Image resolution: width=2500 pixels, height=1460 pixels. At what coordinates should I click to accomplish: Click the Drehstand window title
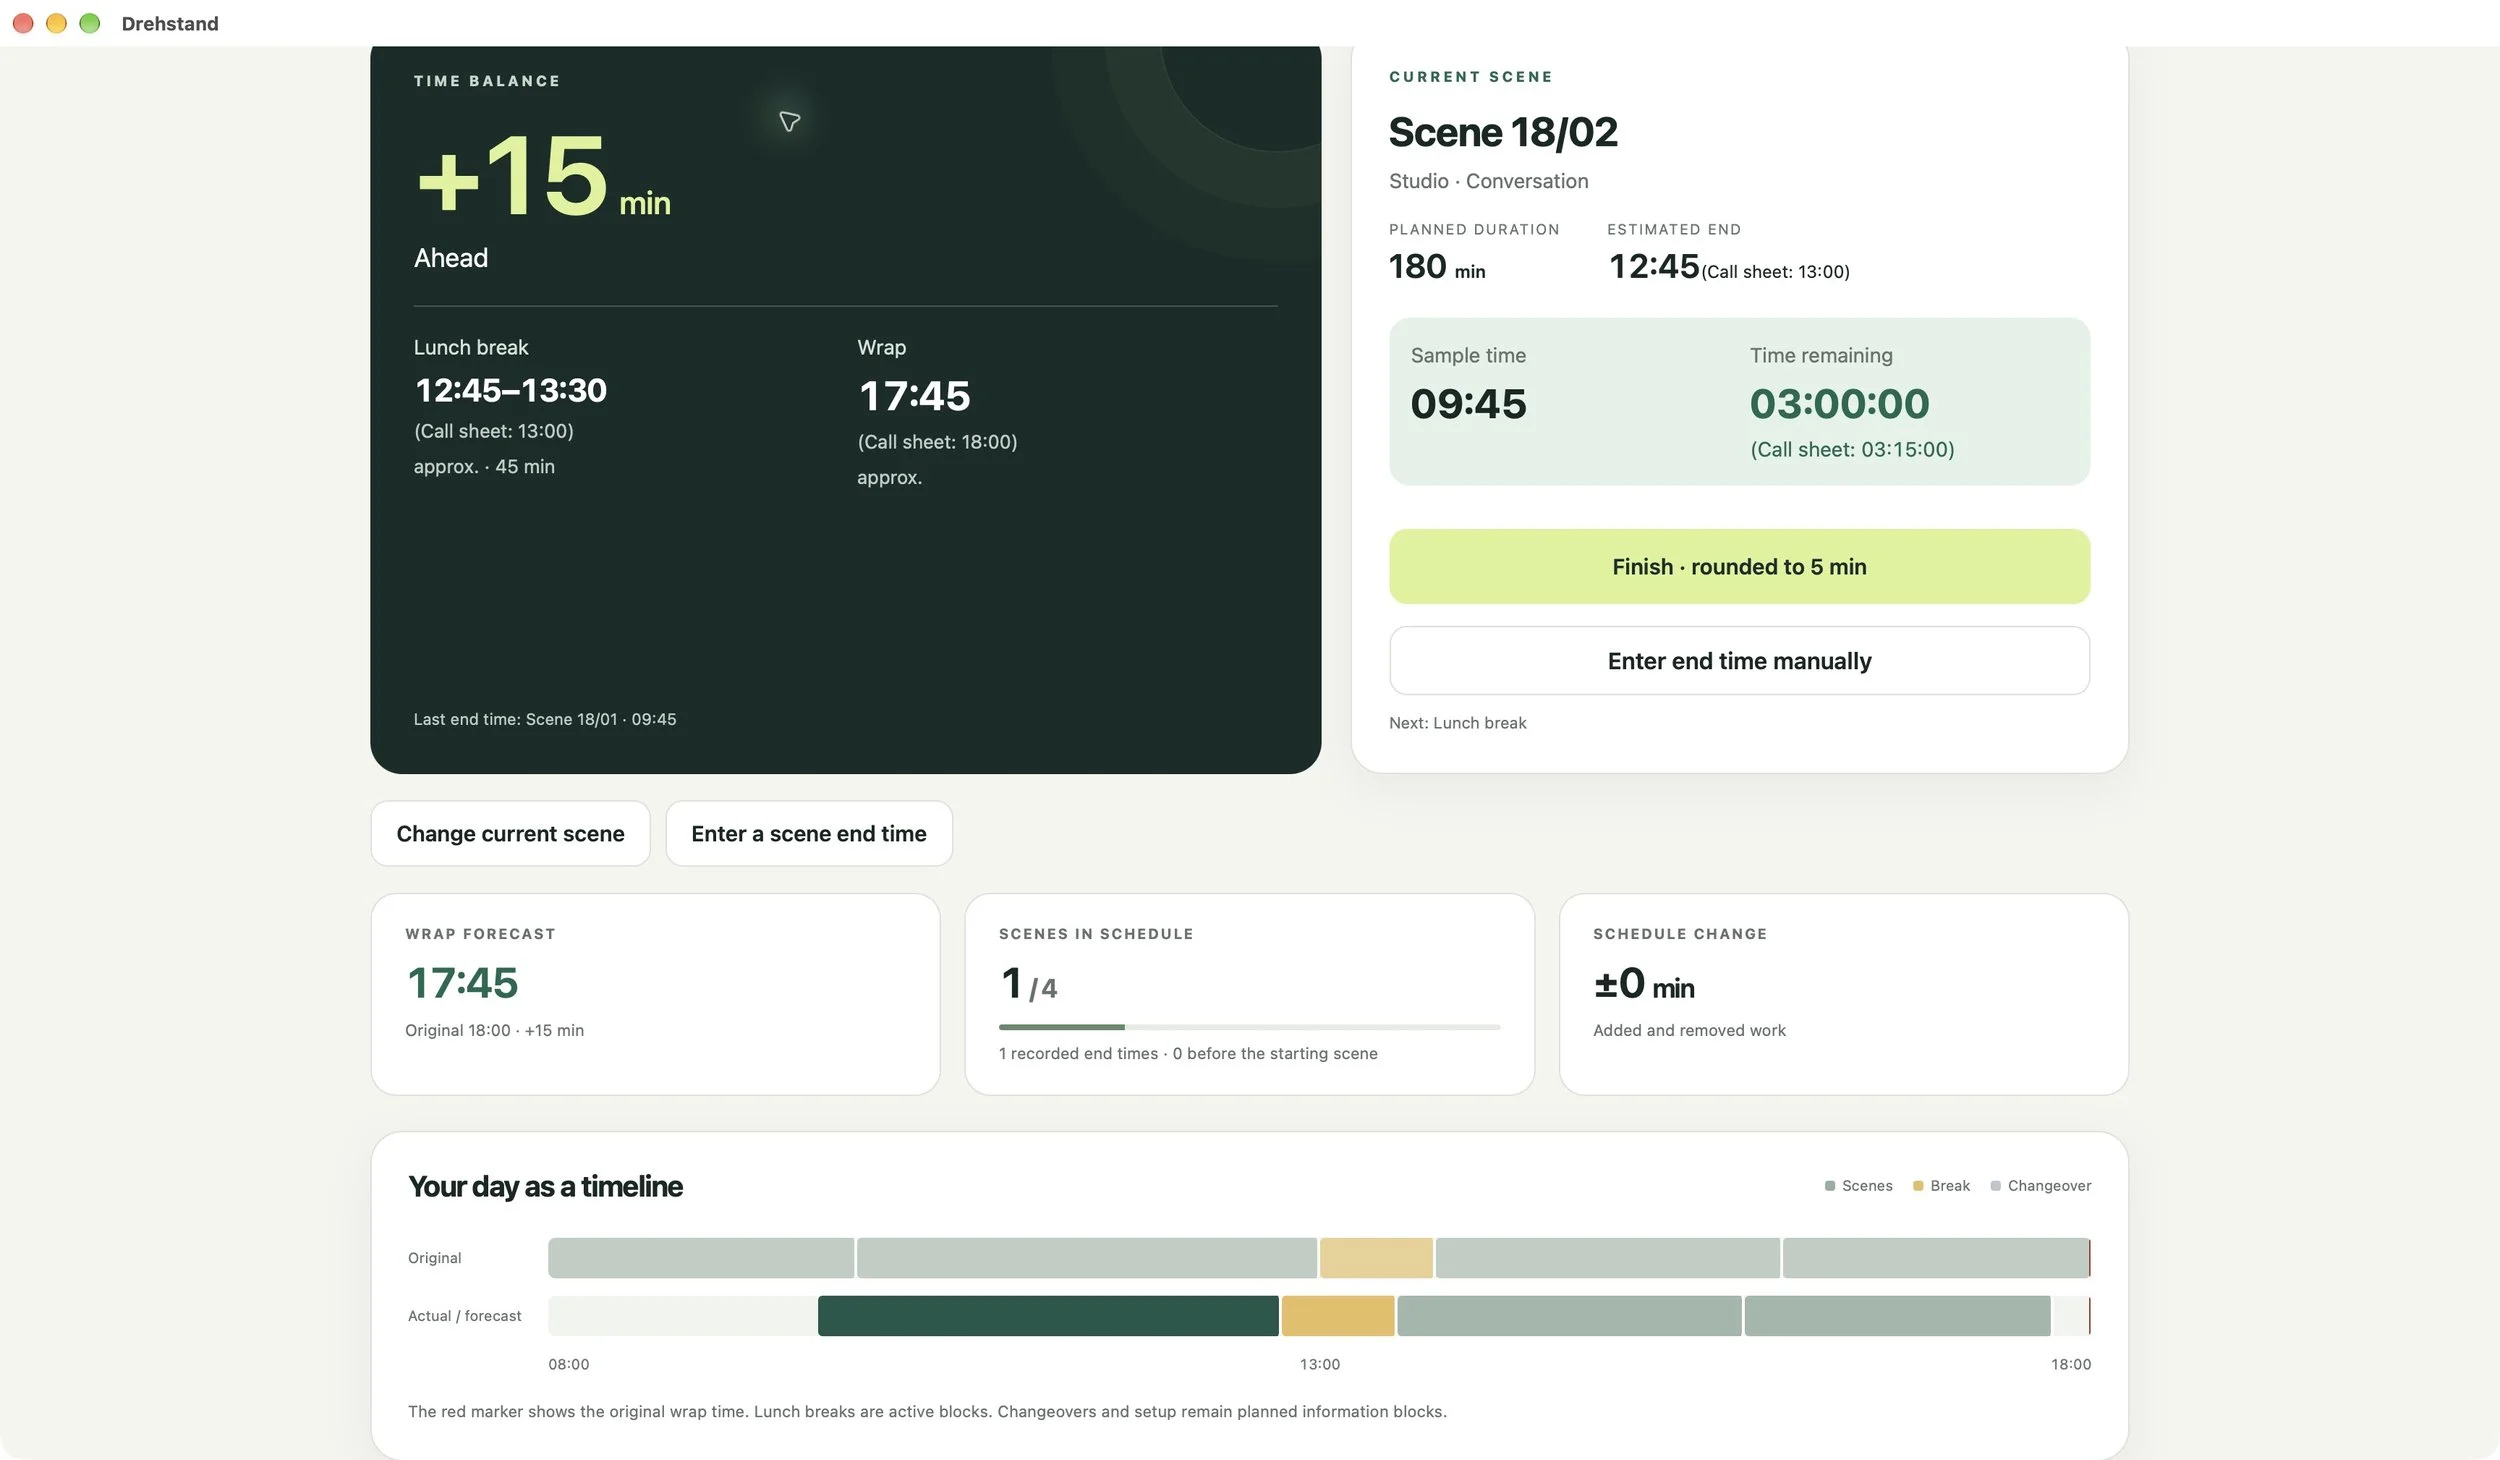click(170, 23)
